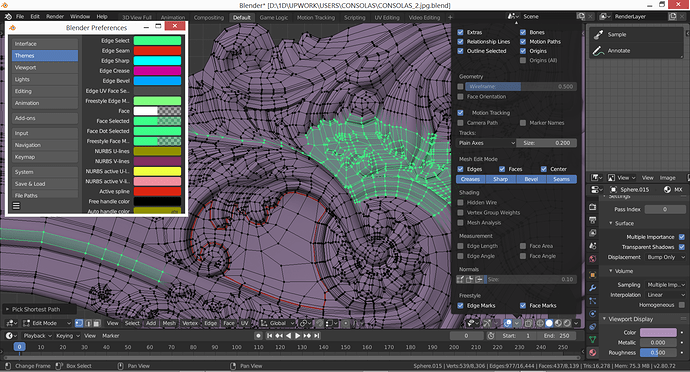Screen dimensions: 690x372
Task: Click the preferences hamburger menu icon
Action: (16, 206)
